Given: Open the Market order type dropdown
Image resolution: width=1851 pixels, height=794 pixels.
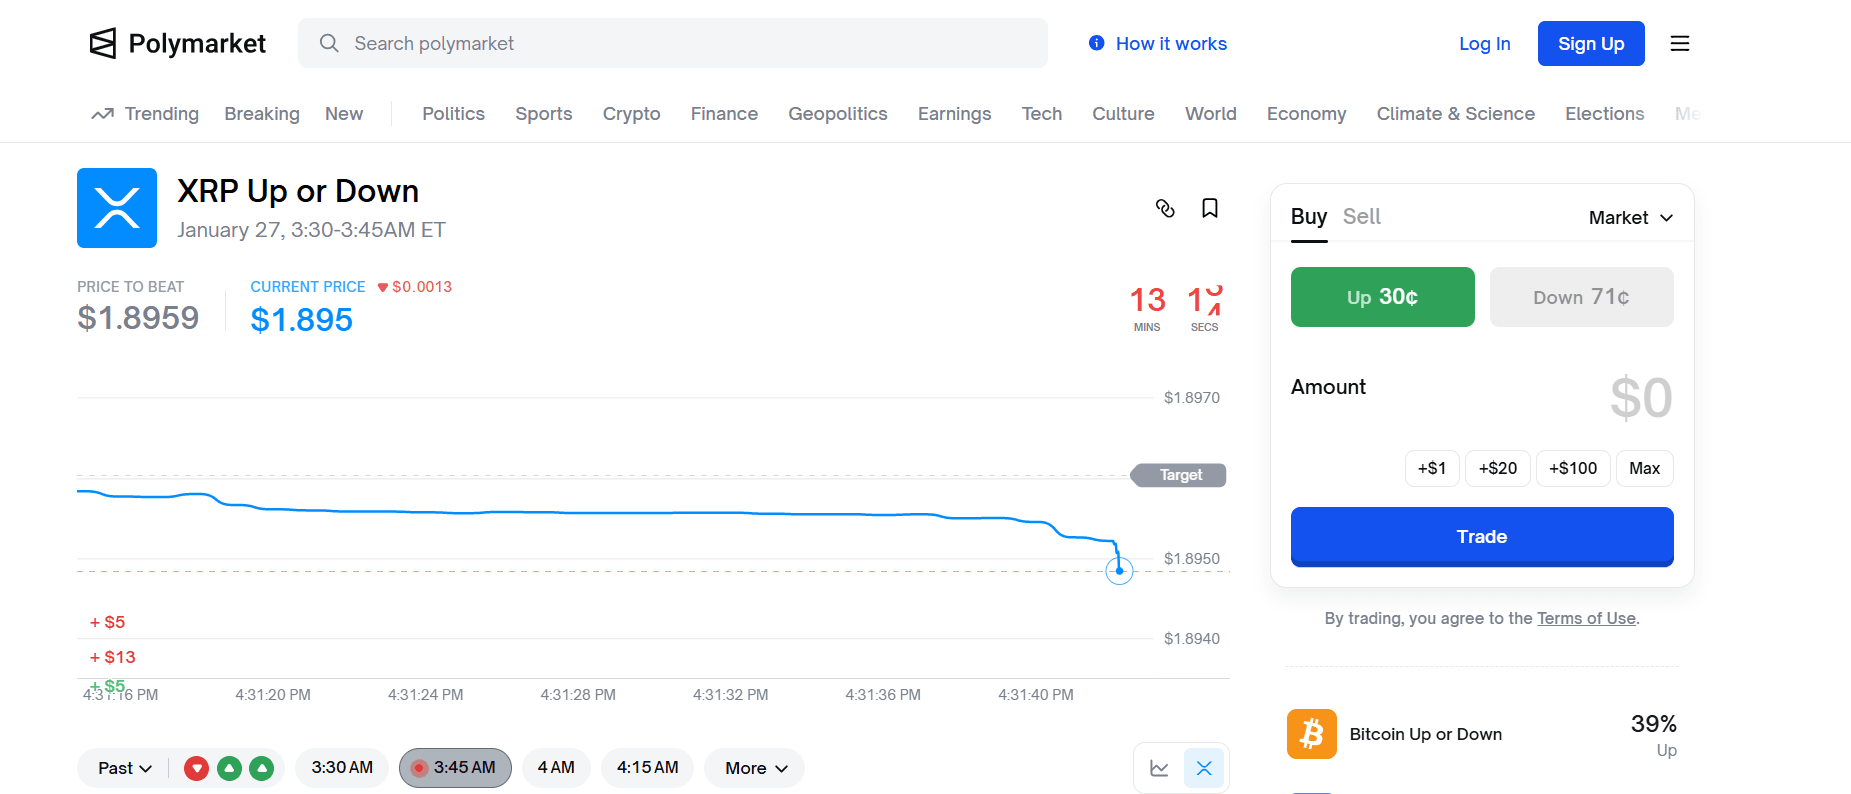Looking at the screenshot, I should pos(1630,218).
